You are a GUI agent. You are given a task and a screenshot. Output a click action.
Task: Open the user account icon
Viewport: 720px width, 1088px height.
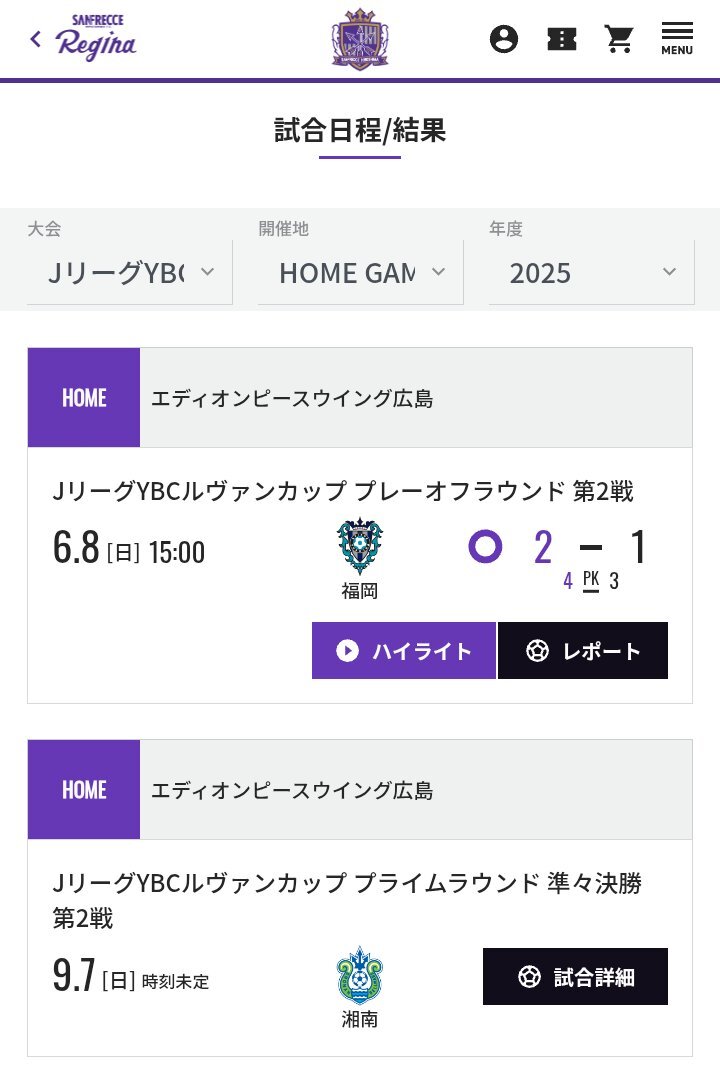click(x=504, y=39)
